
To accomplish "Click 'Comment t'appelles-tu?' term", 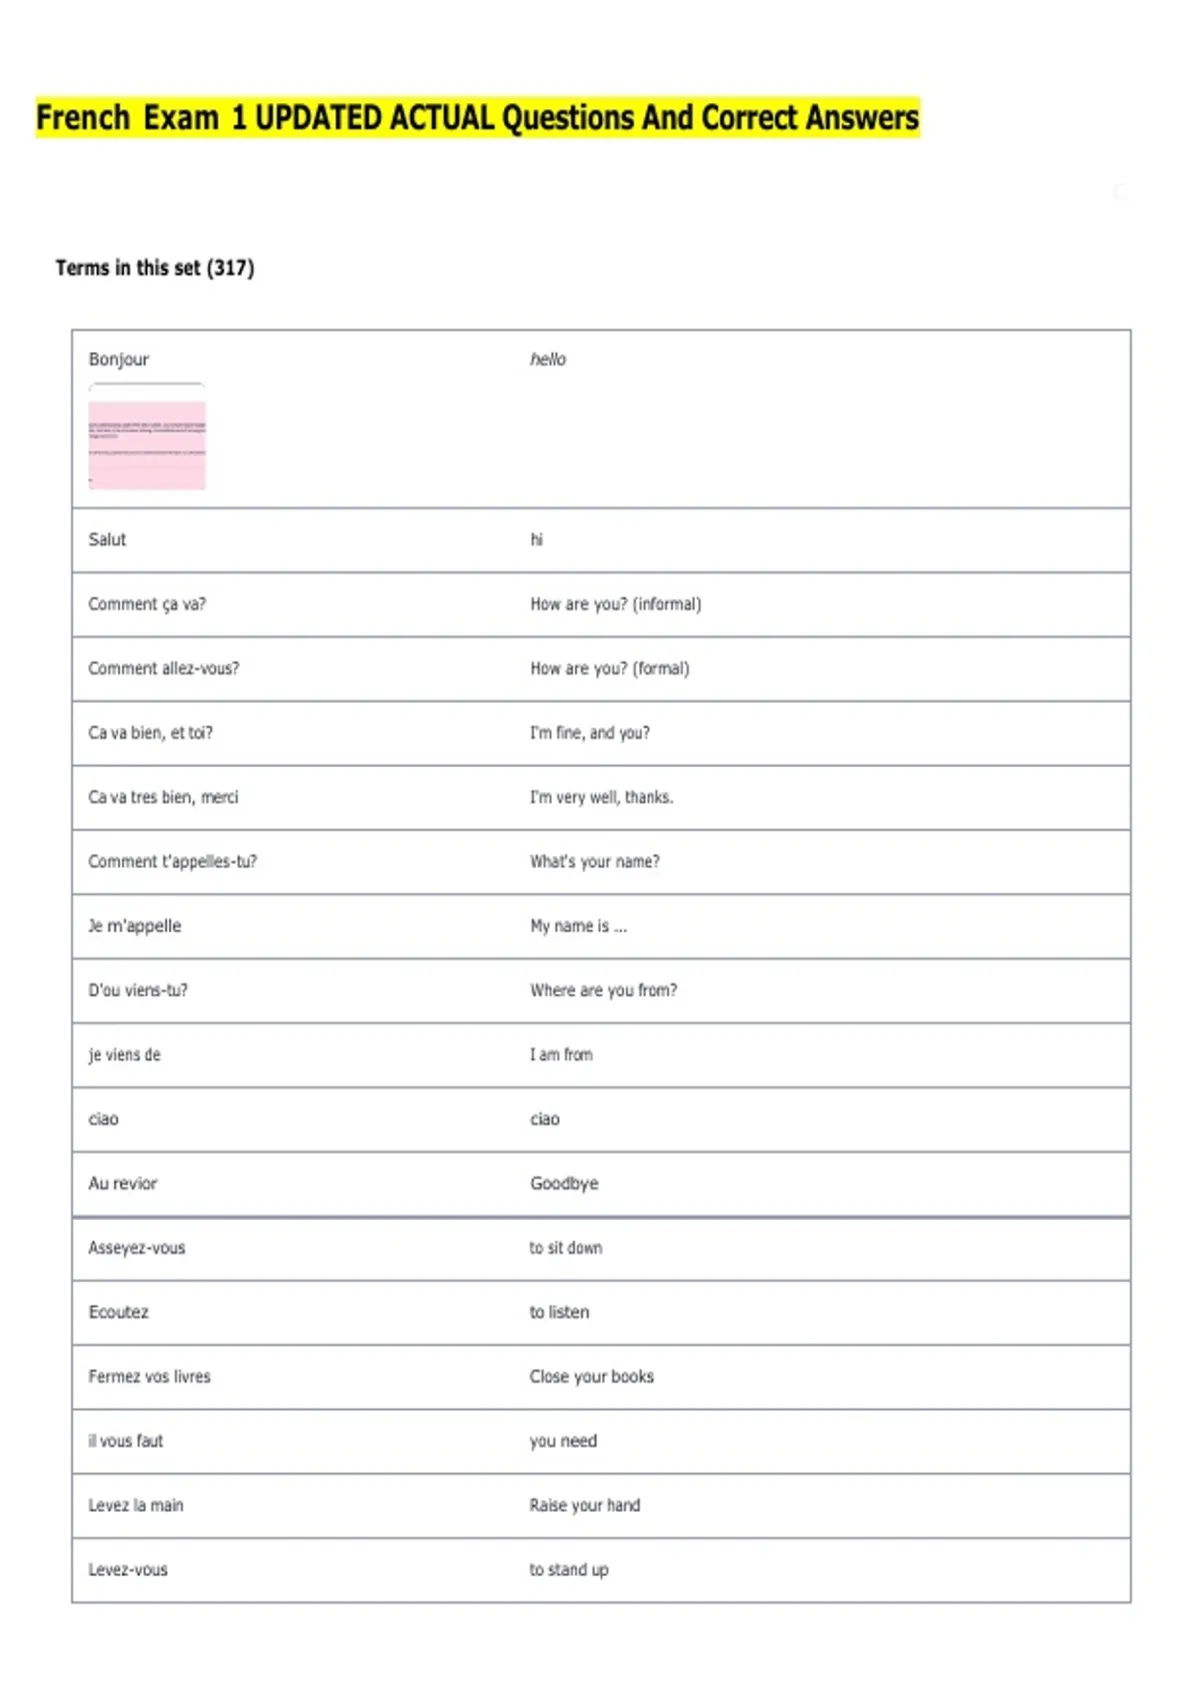I will coord(172,862).
